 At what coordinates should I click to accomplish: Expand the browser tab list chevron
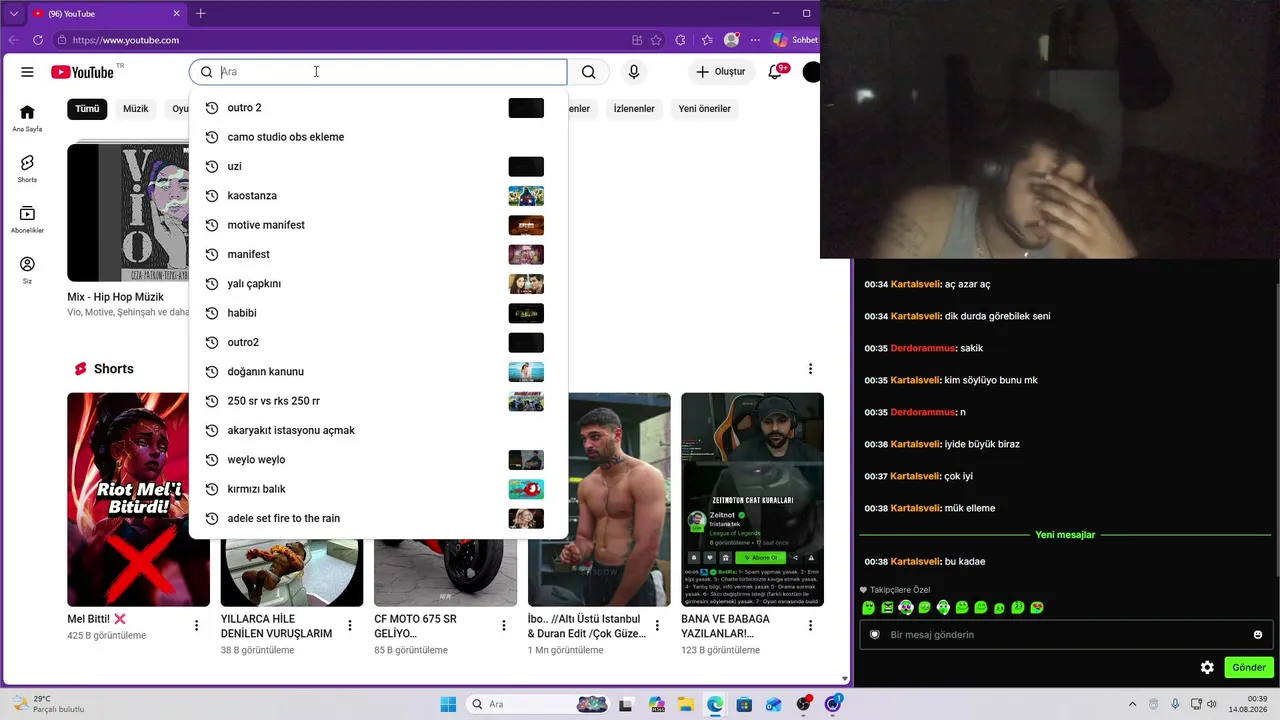(x=14, y=13)
